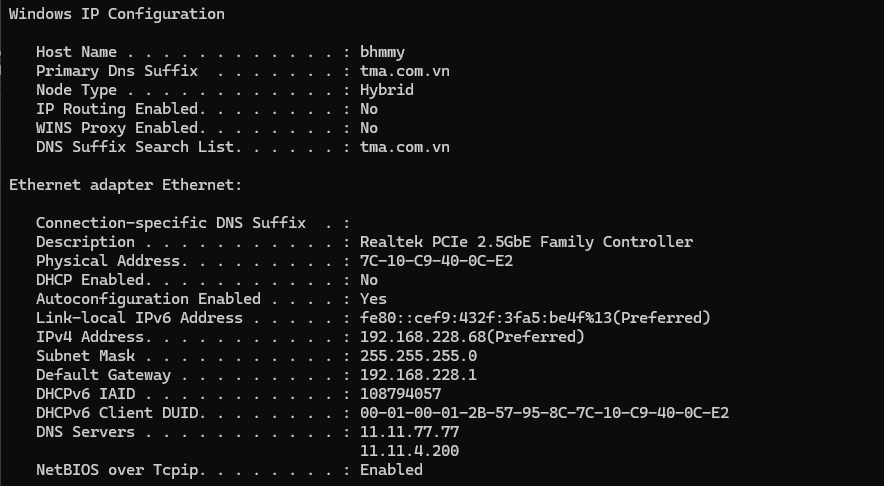Screen dimensions: 884x486
Task: Click the WINS Proxy Enabled value No
Action: pyautogui.click(x=369, y=128)
